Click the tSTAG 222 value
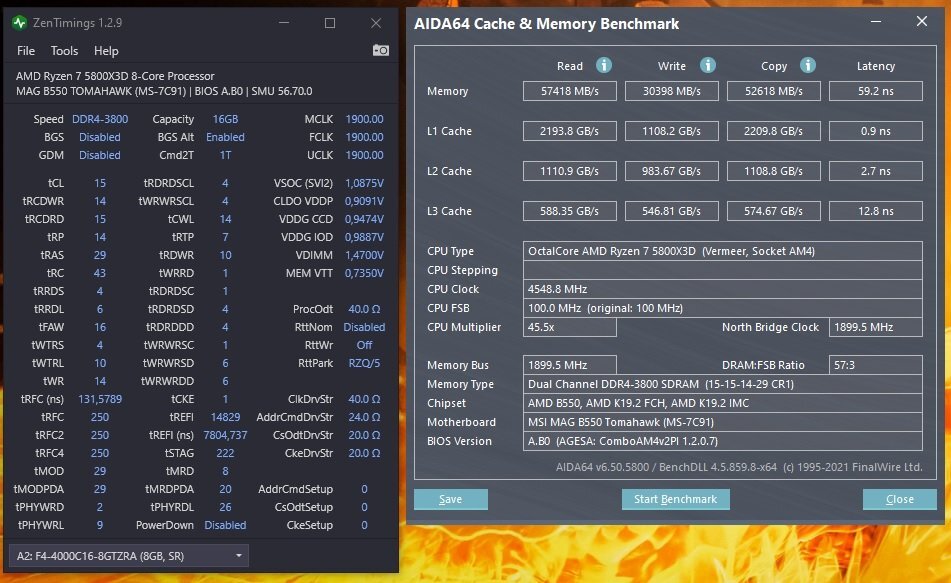Viewport: 951px width, 583px height. 225,453
